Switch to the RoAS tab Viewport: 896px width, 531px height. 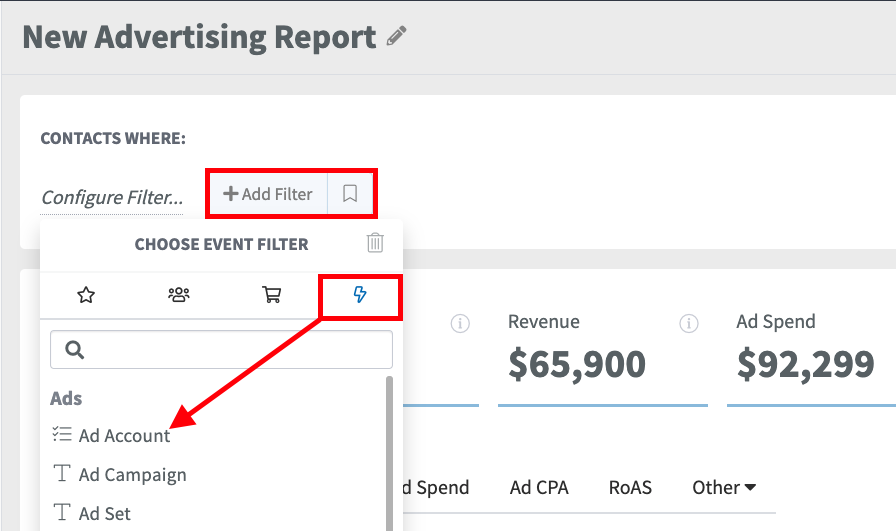click(630, 488)
